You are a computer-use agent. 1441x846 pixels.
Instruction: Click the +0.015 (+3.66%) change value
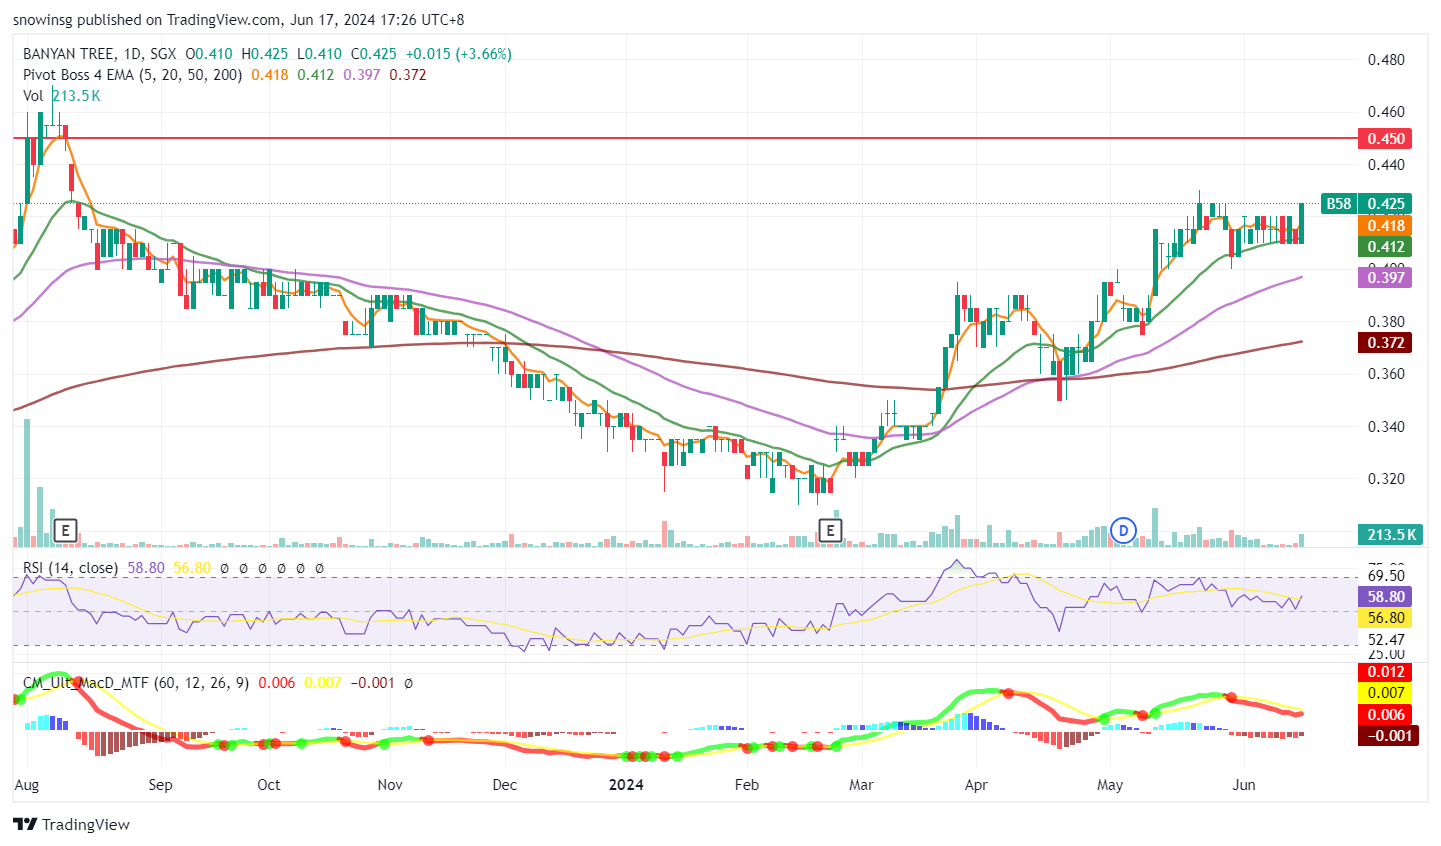(458, 54)
